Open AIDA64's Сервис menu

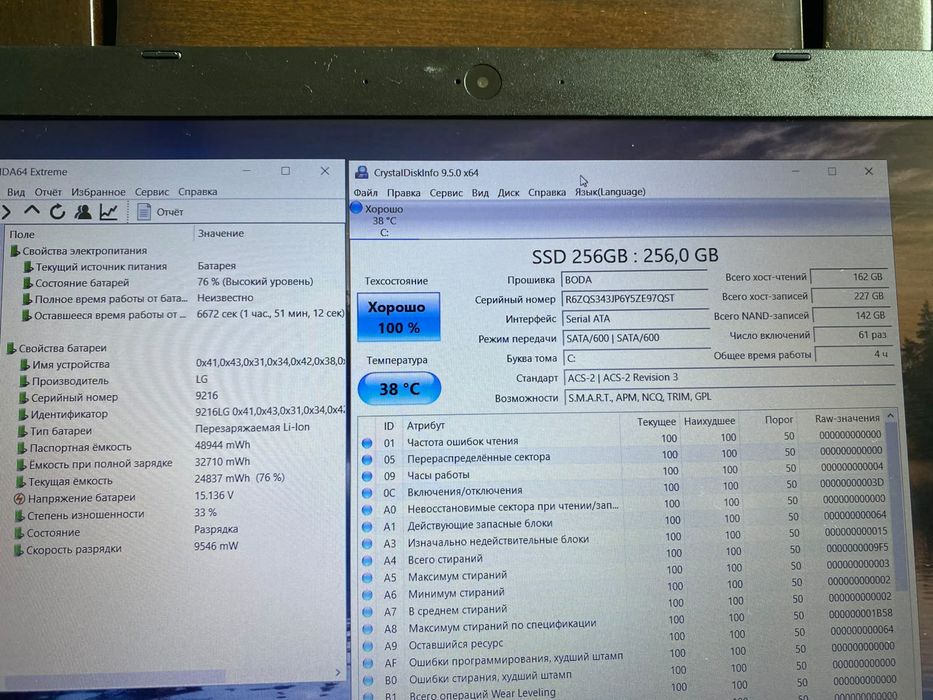[152, 192]
